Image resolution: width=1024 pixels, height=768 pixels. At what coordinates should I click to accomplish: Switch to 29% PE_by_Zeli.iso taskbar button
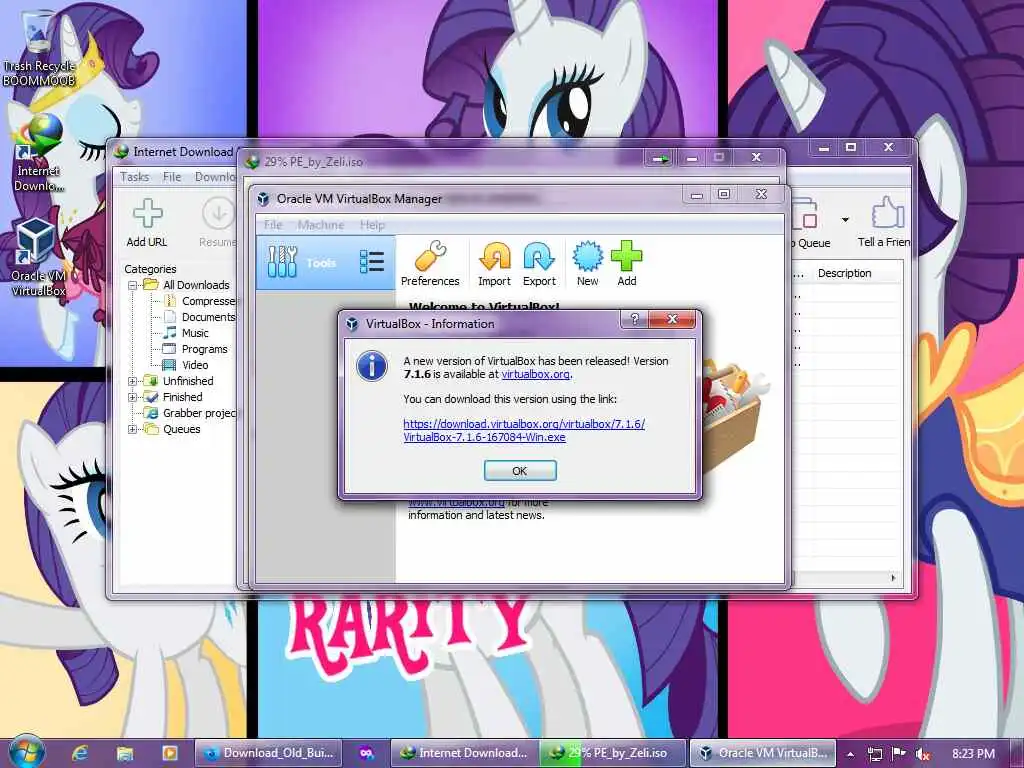click(x=613, y=753)
